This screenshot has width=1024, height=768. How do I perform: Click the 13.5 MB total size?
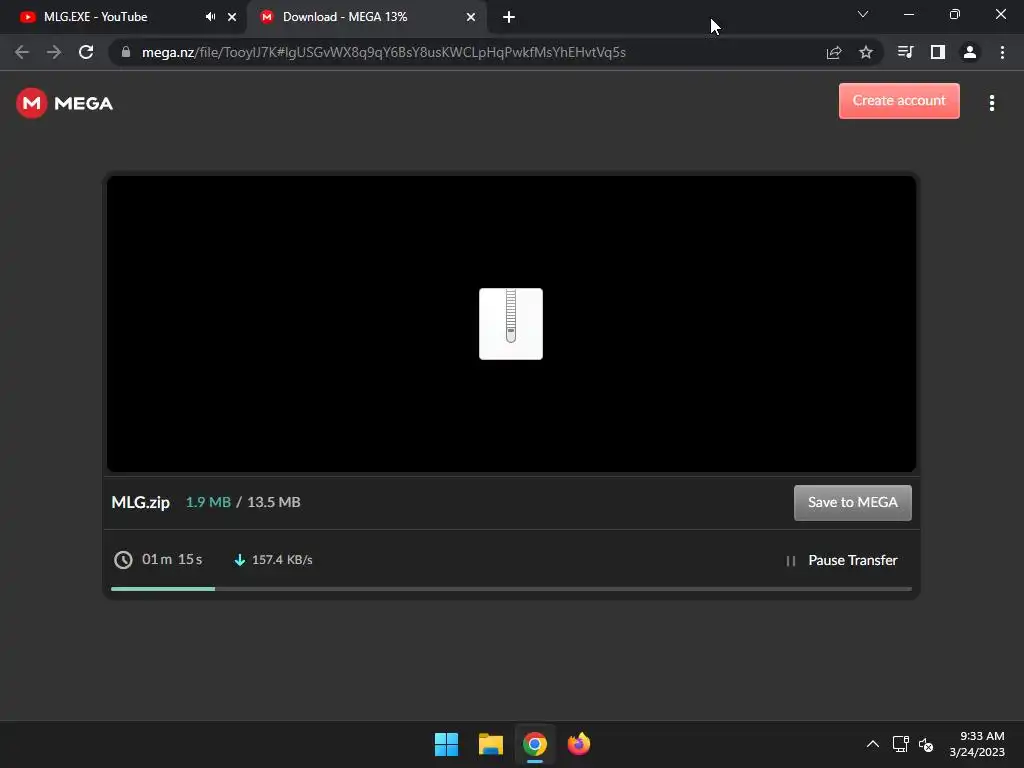tap(274, 502)
